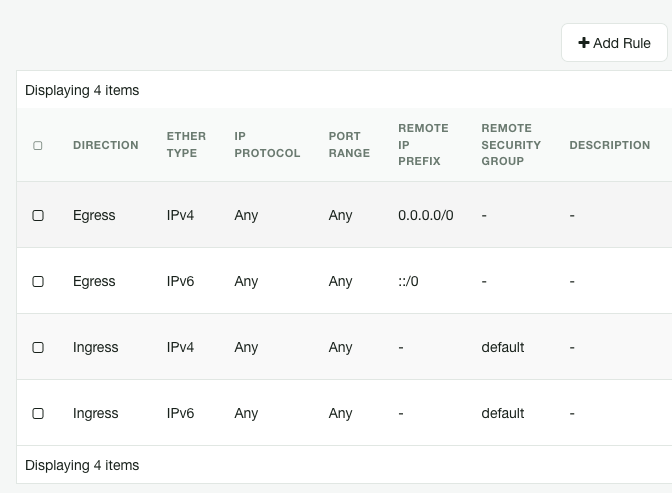Click the 0.0.0.0/0 remote IP prefix cell

pos(426,215)
